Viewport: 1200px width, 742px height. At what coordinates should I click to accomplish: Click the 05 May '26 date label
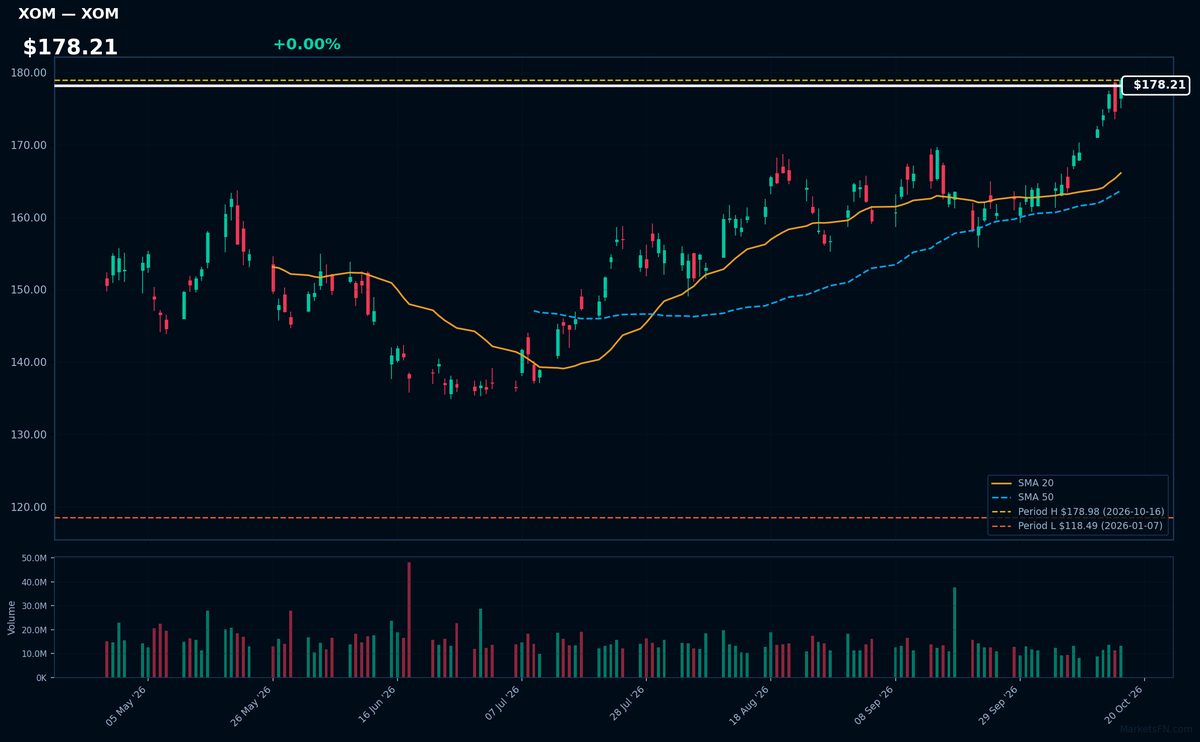click(x=127, y=706)
